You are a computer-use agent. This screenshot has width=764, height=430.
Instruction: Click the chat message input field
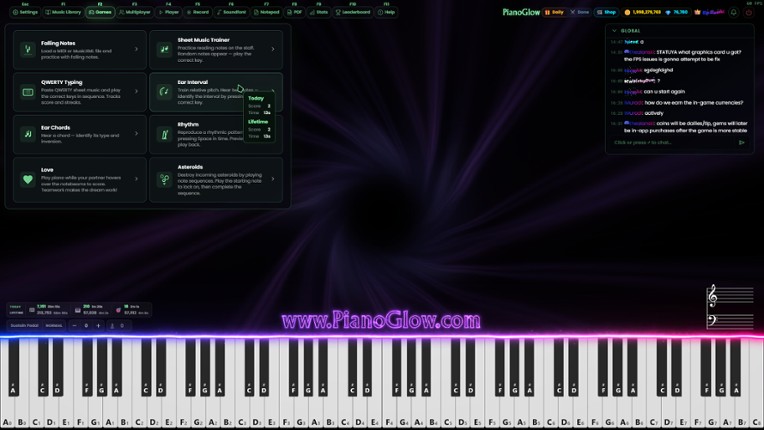coord(672,142)
